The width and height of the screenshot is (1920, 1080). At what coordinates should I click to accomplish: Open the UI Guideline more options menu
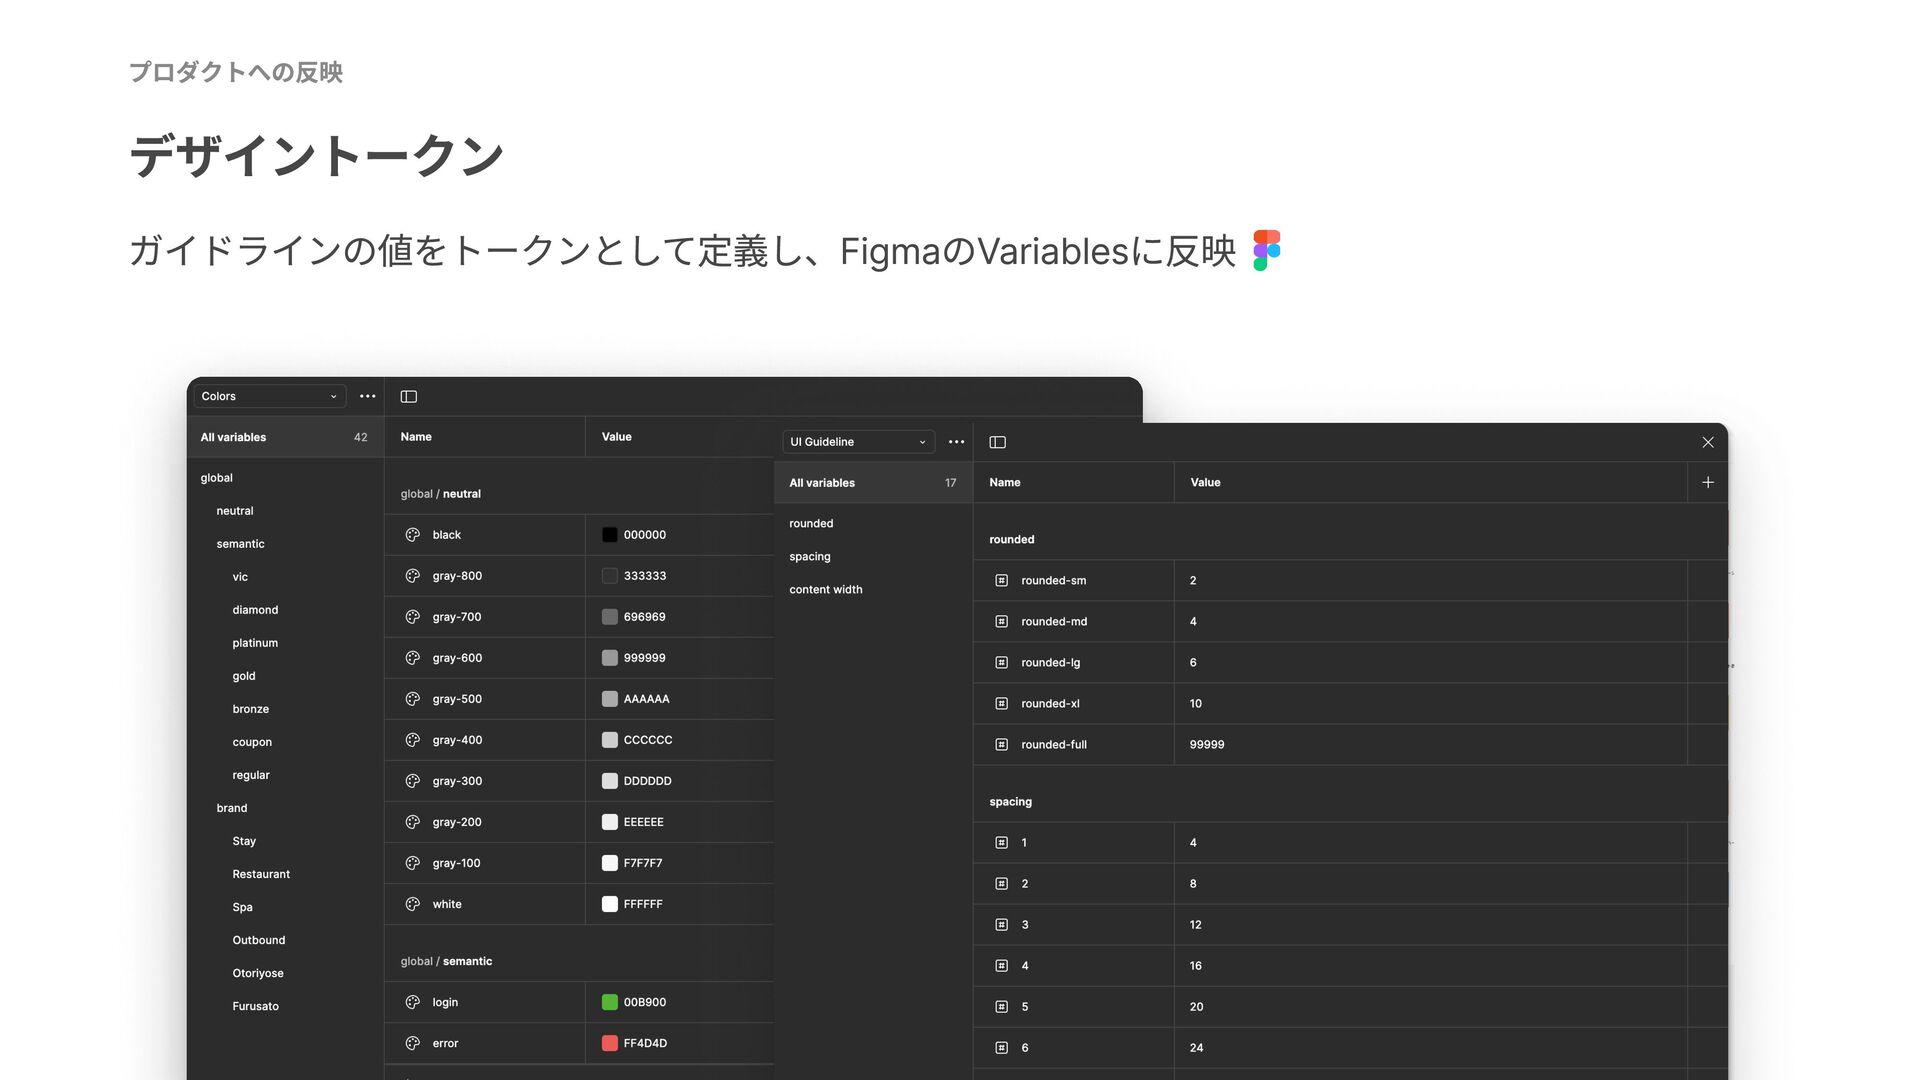pos(957,442)
